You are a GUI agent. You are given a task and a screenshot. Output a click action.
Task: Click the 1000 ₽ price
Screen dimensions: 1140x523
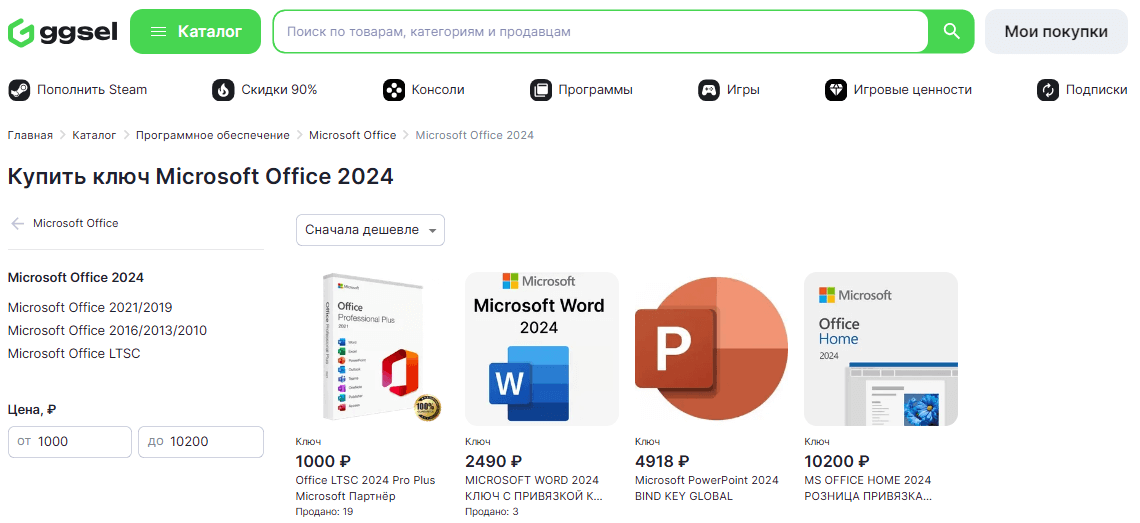324,461
